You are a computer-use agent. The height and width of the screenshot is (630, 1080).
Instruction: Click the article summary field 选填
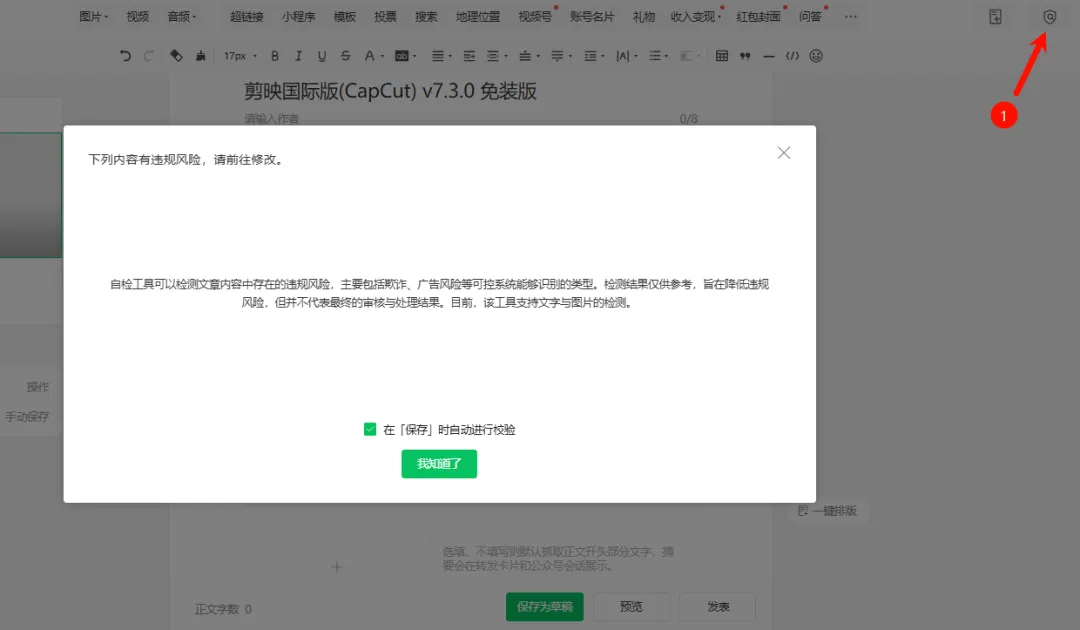[x=559, y=558]
